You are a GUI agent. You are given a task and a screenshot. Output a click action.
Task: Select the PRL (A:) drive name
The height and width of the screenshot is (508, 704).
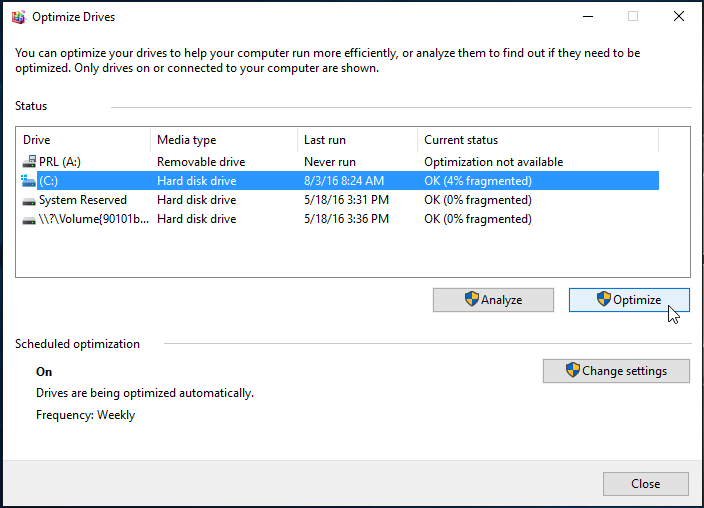coord(62,162)
